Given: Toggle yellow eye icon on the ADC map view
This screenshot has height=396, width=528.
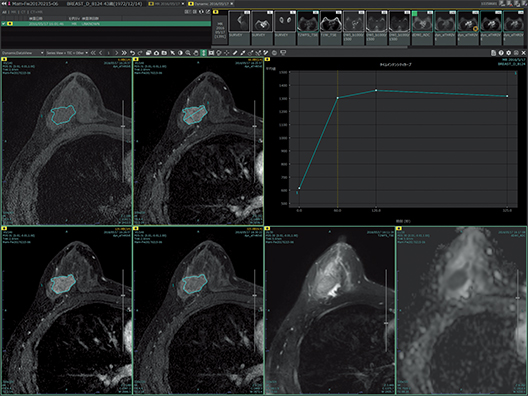Looking at the screenshot, I should pyautogui.click(x=399, y=228).
